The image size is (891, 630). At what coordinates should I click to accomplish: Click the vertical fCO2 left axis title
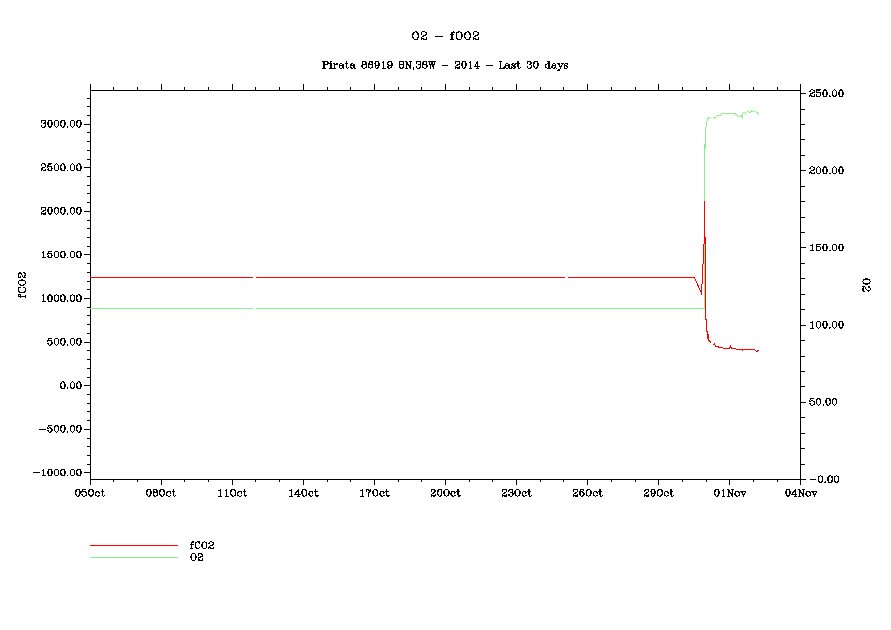[x=21, y=285]
